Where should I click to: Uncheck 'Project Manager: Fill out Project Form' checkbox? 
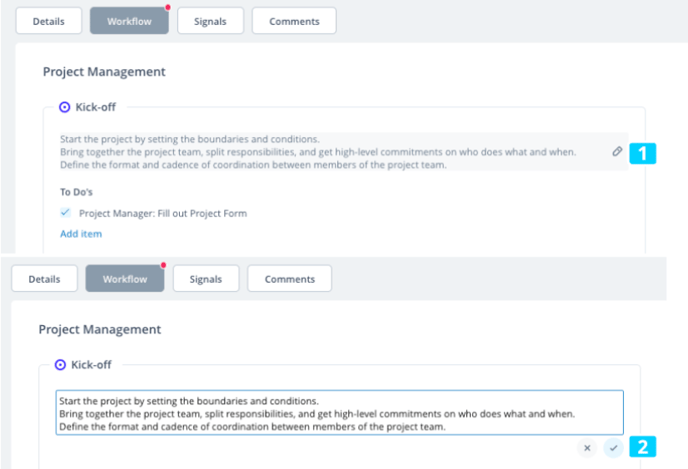click(x=65, y=213)
